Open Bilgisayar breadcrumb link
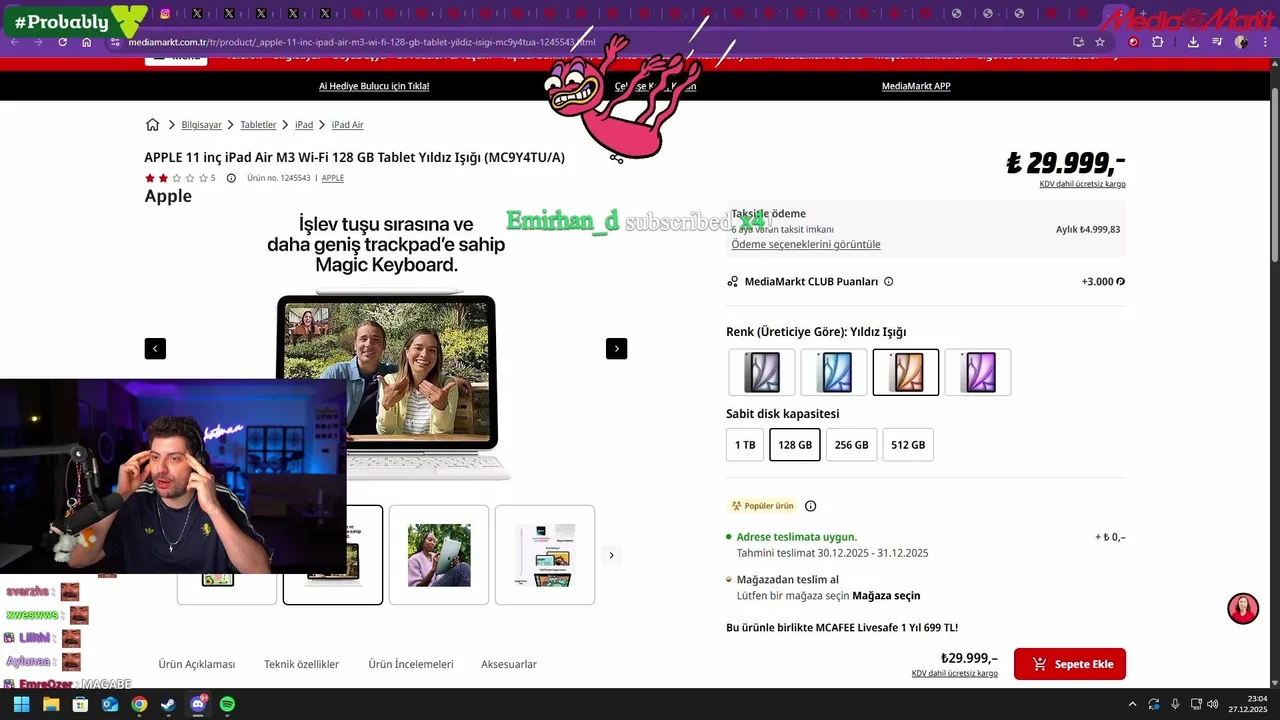The width and height of the screenshot is (1280, 720). 202,125
